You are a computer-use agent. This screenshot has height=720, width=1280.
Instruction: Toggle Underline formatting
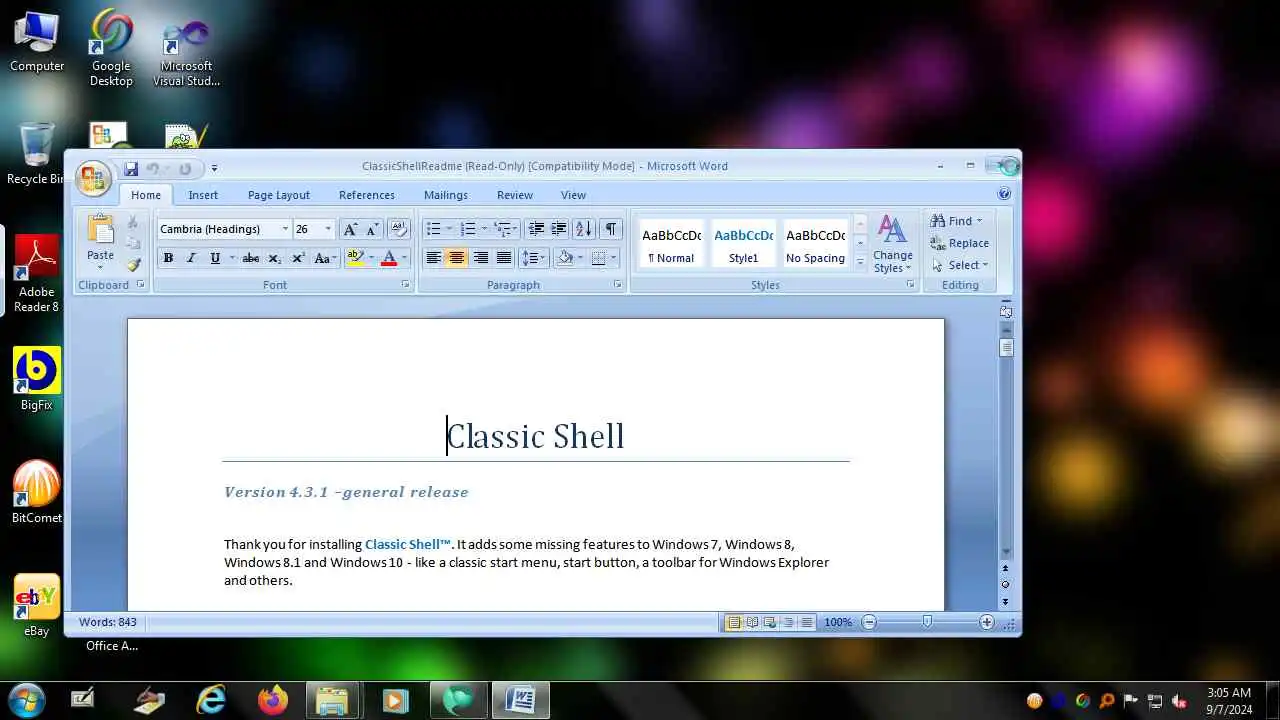point(214,258)
